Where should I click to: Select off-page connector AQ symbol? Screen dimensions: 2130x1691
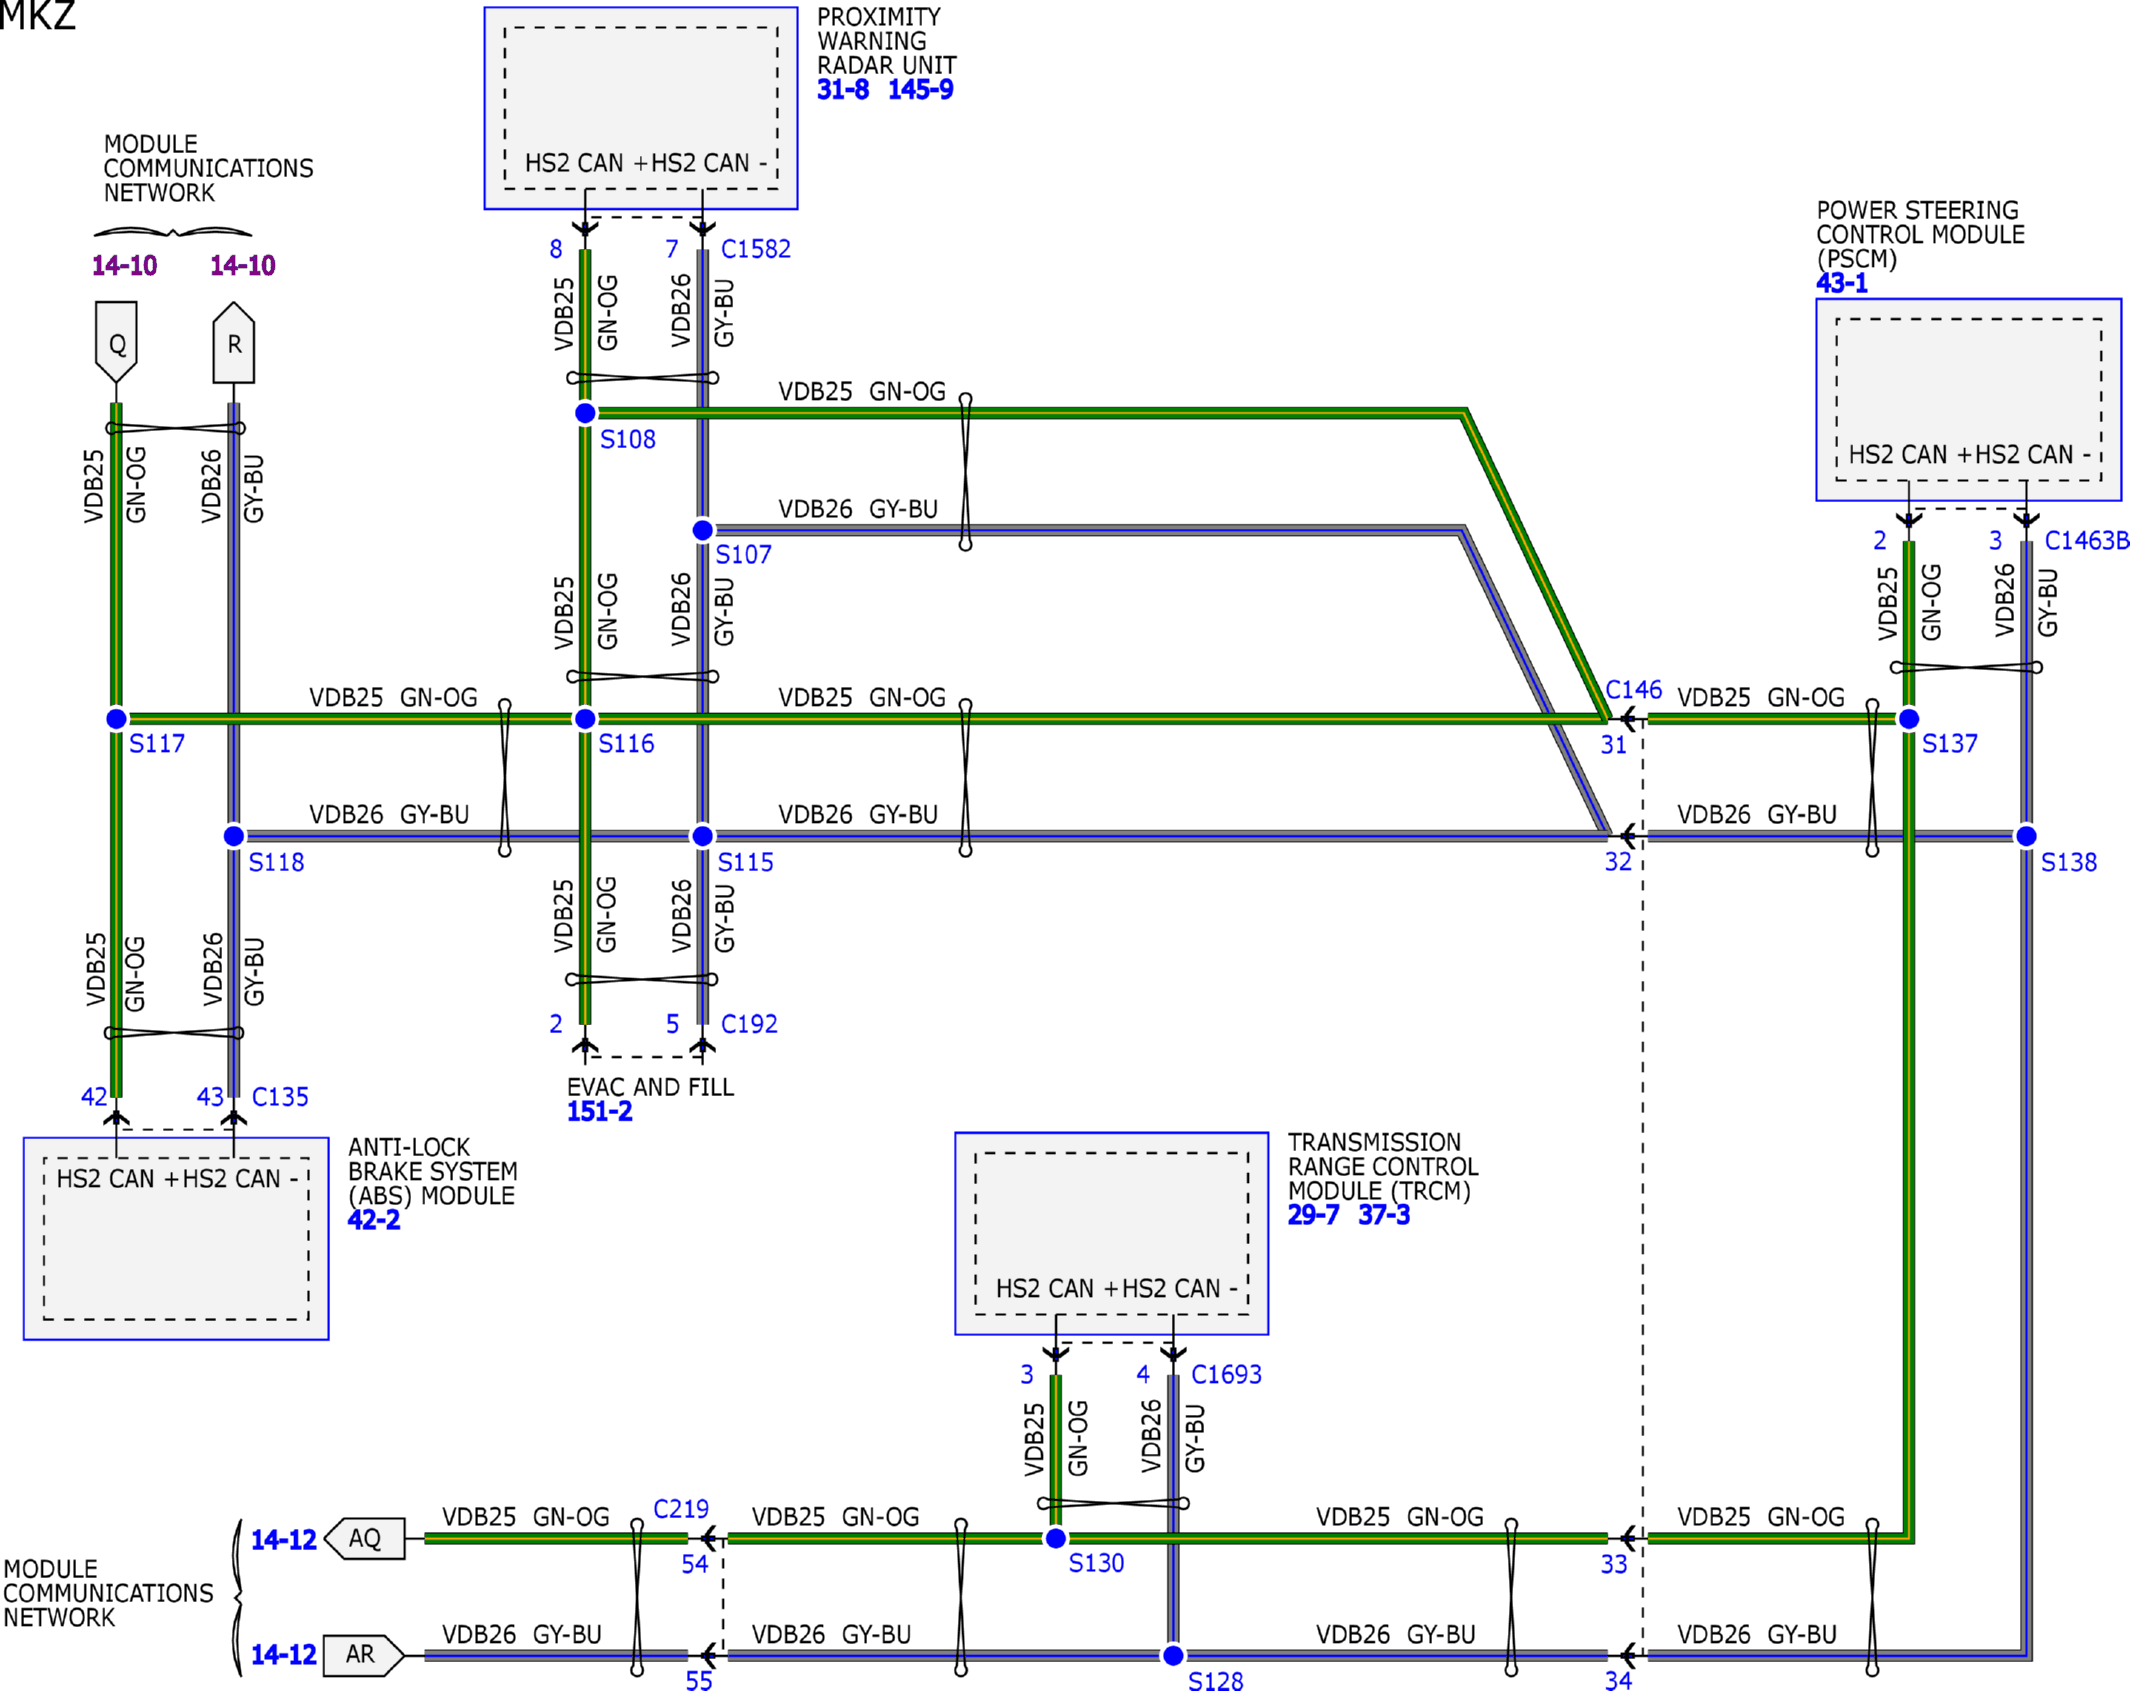pyautogui.click(x=365, y=1538)
